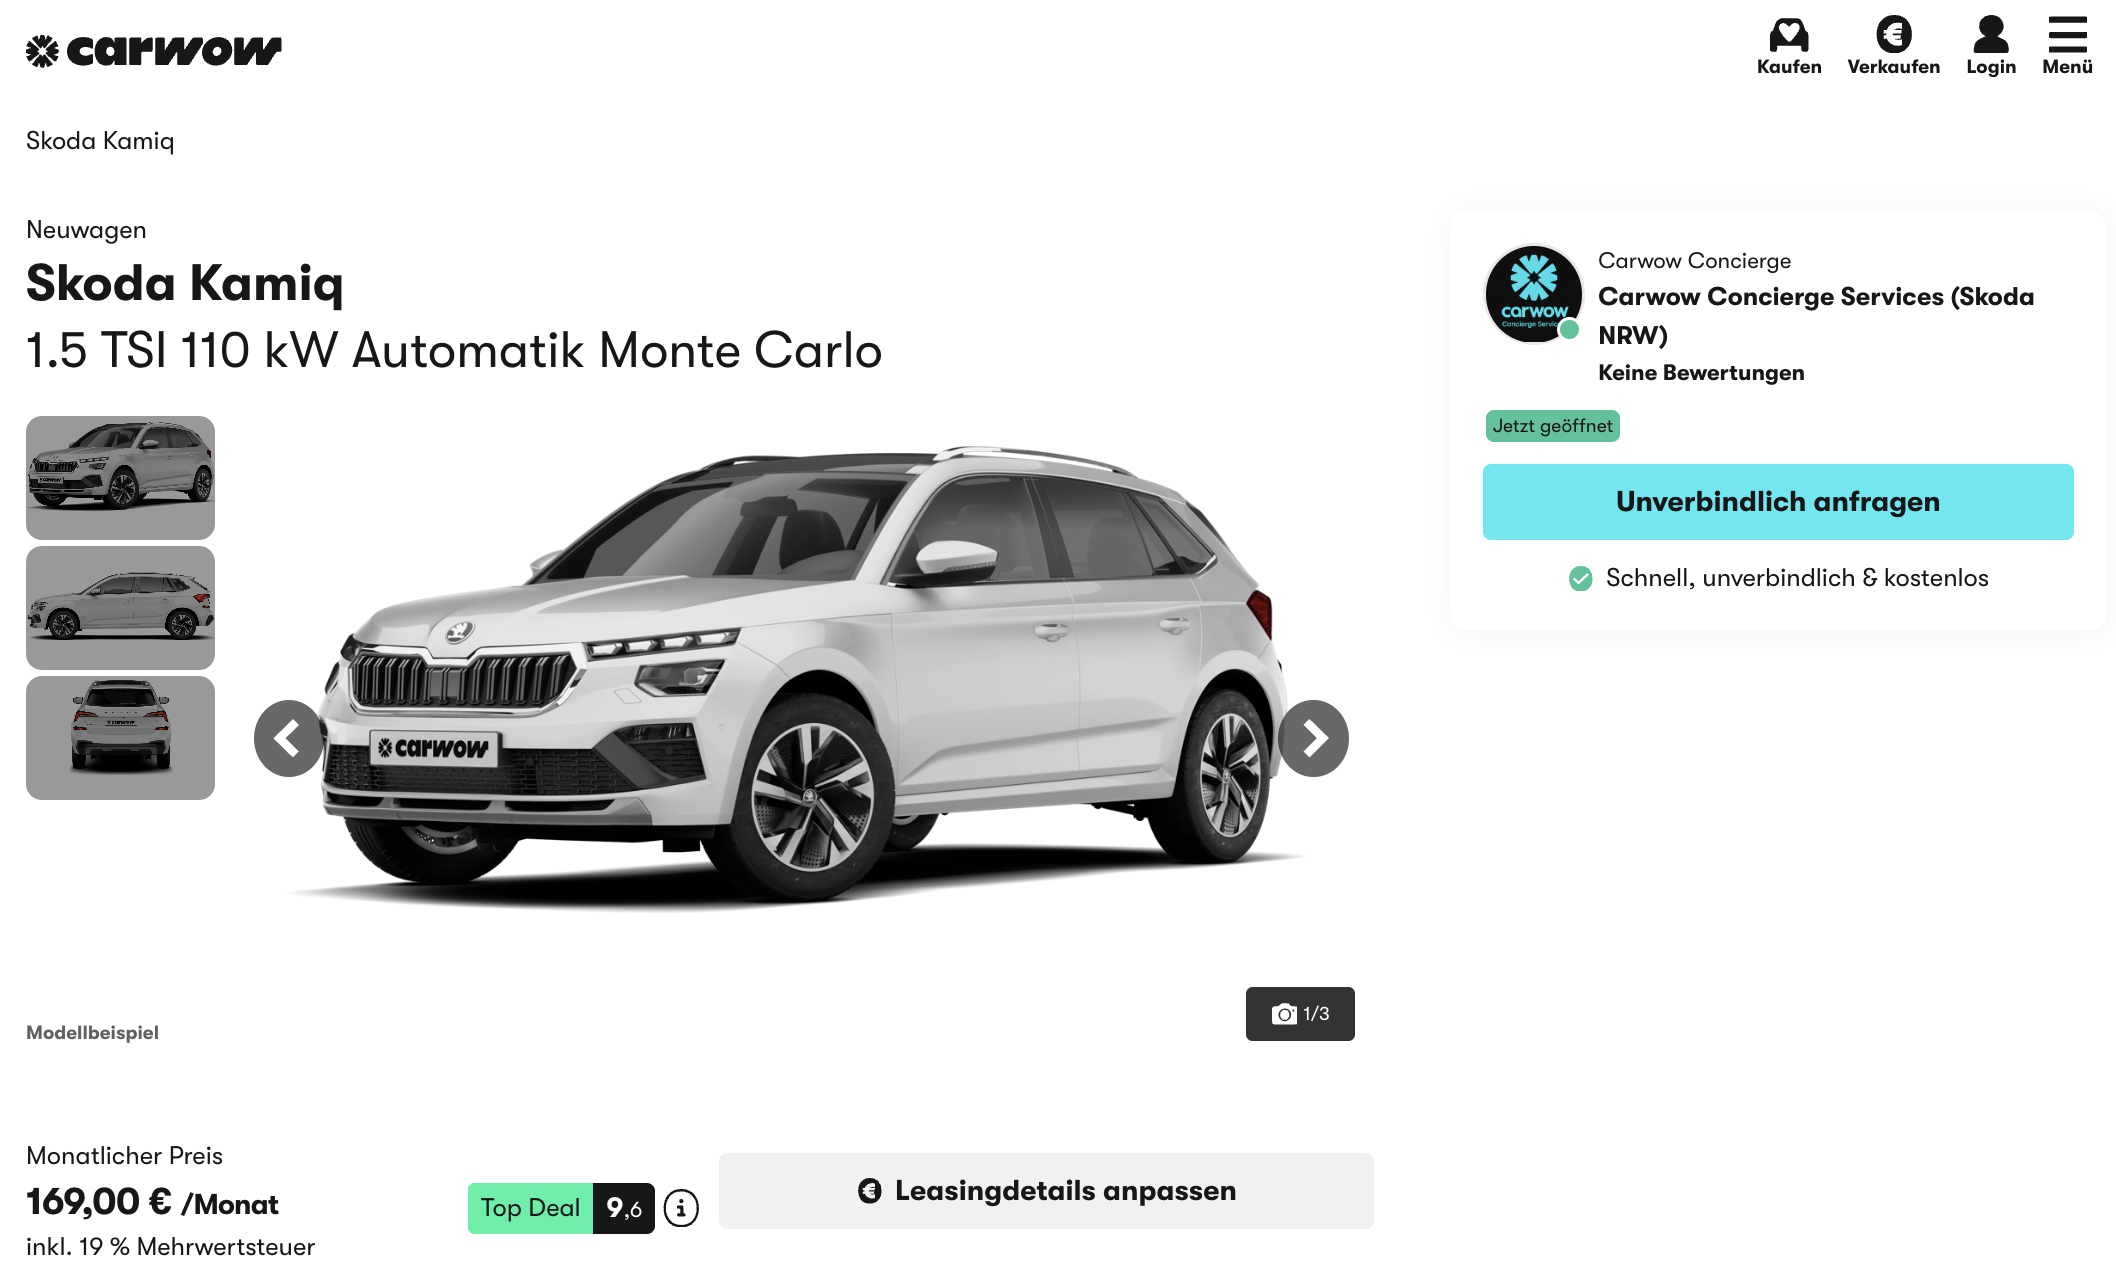Click the Top Deal 9,6 badge
The image size is (2116, 1272).
pyautogui.click(x=561, y=1208)
